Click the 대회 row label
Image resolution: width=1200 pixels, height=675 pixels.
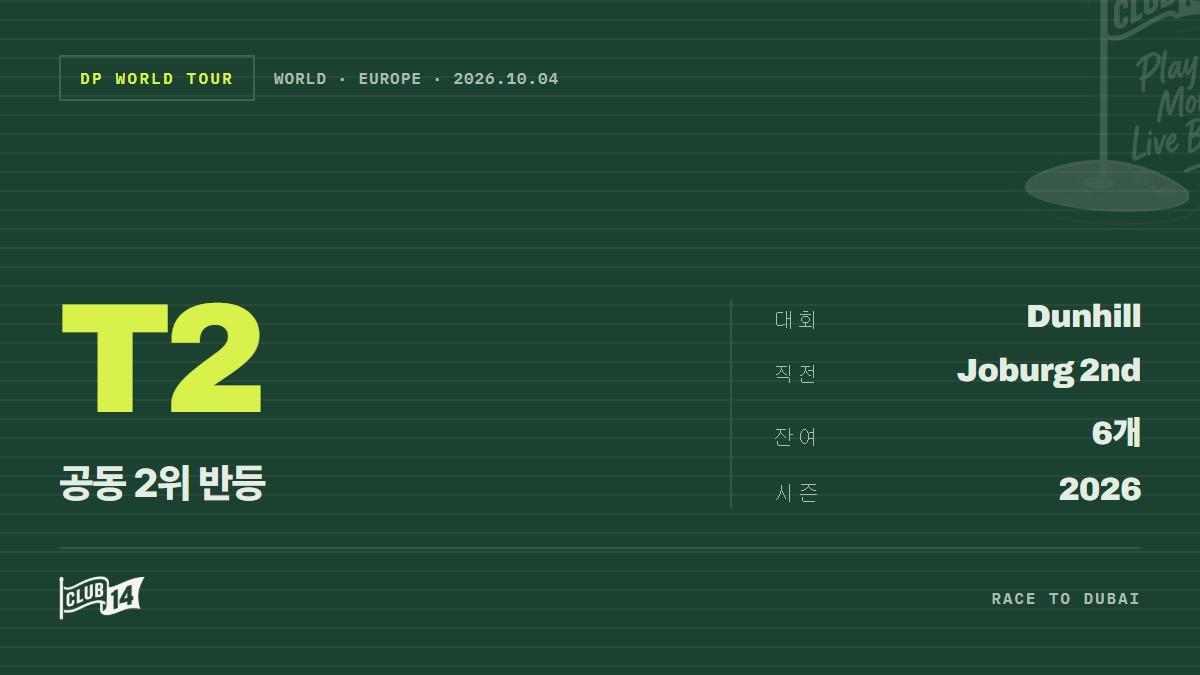coord(796,320)
